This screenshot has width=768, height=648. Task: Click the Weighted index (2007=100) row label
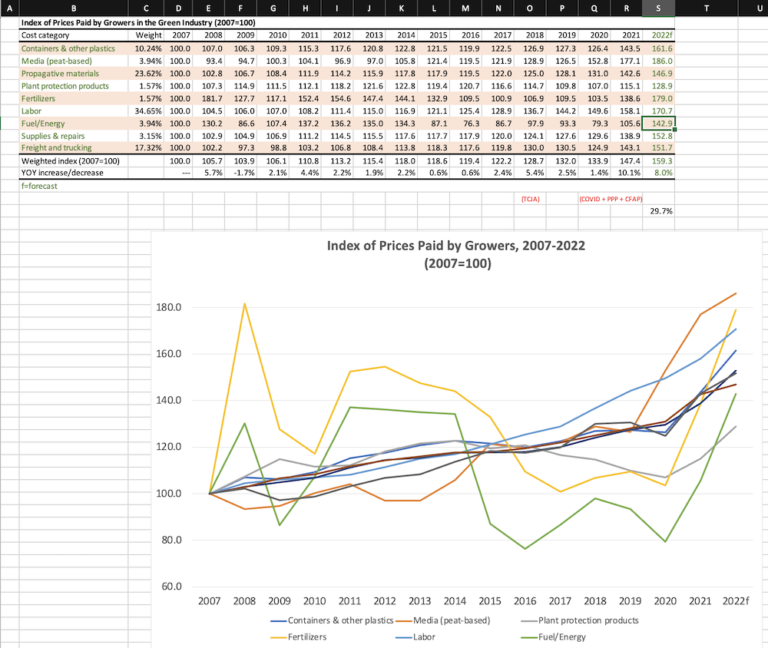point(65,160)
